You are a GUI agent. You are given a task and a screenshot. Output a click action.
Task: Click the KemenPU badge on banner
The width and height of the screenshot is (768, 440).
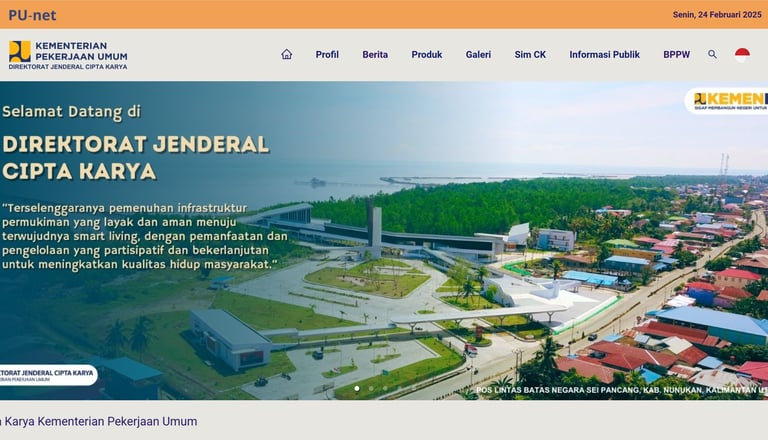(x=726, y=100)
